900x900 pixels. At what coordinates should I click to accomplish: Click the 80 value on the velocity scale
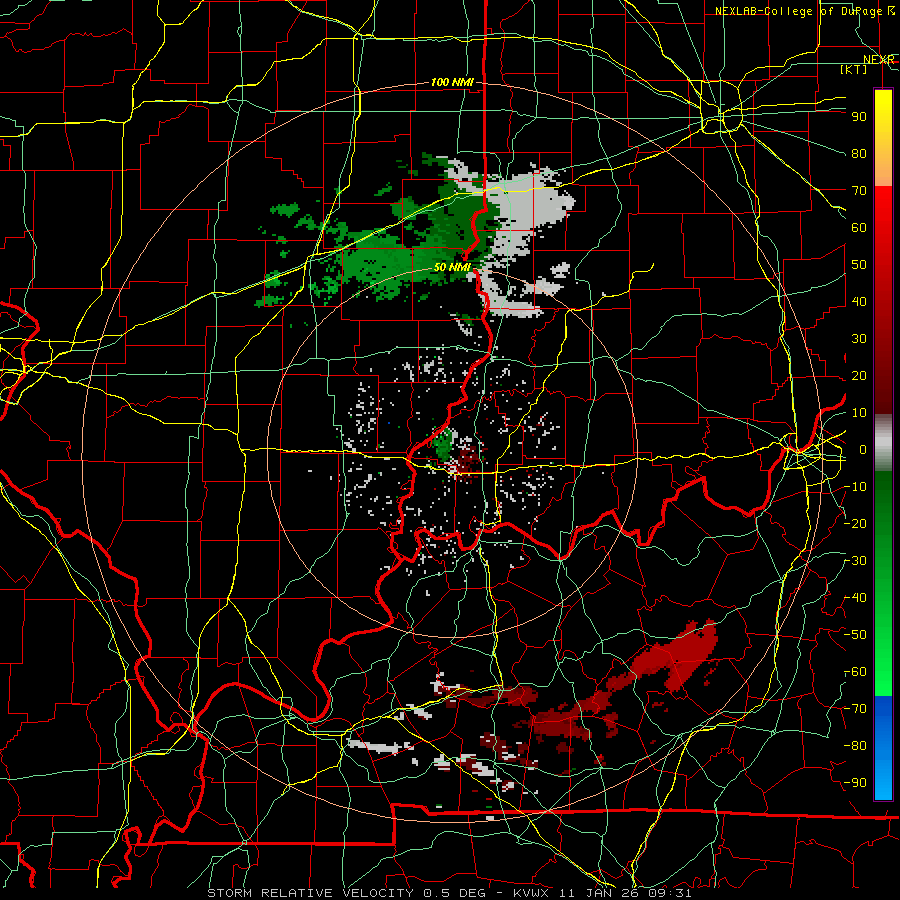[859, 154]
